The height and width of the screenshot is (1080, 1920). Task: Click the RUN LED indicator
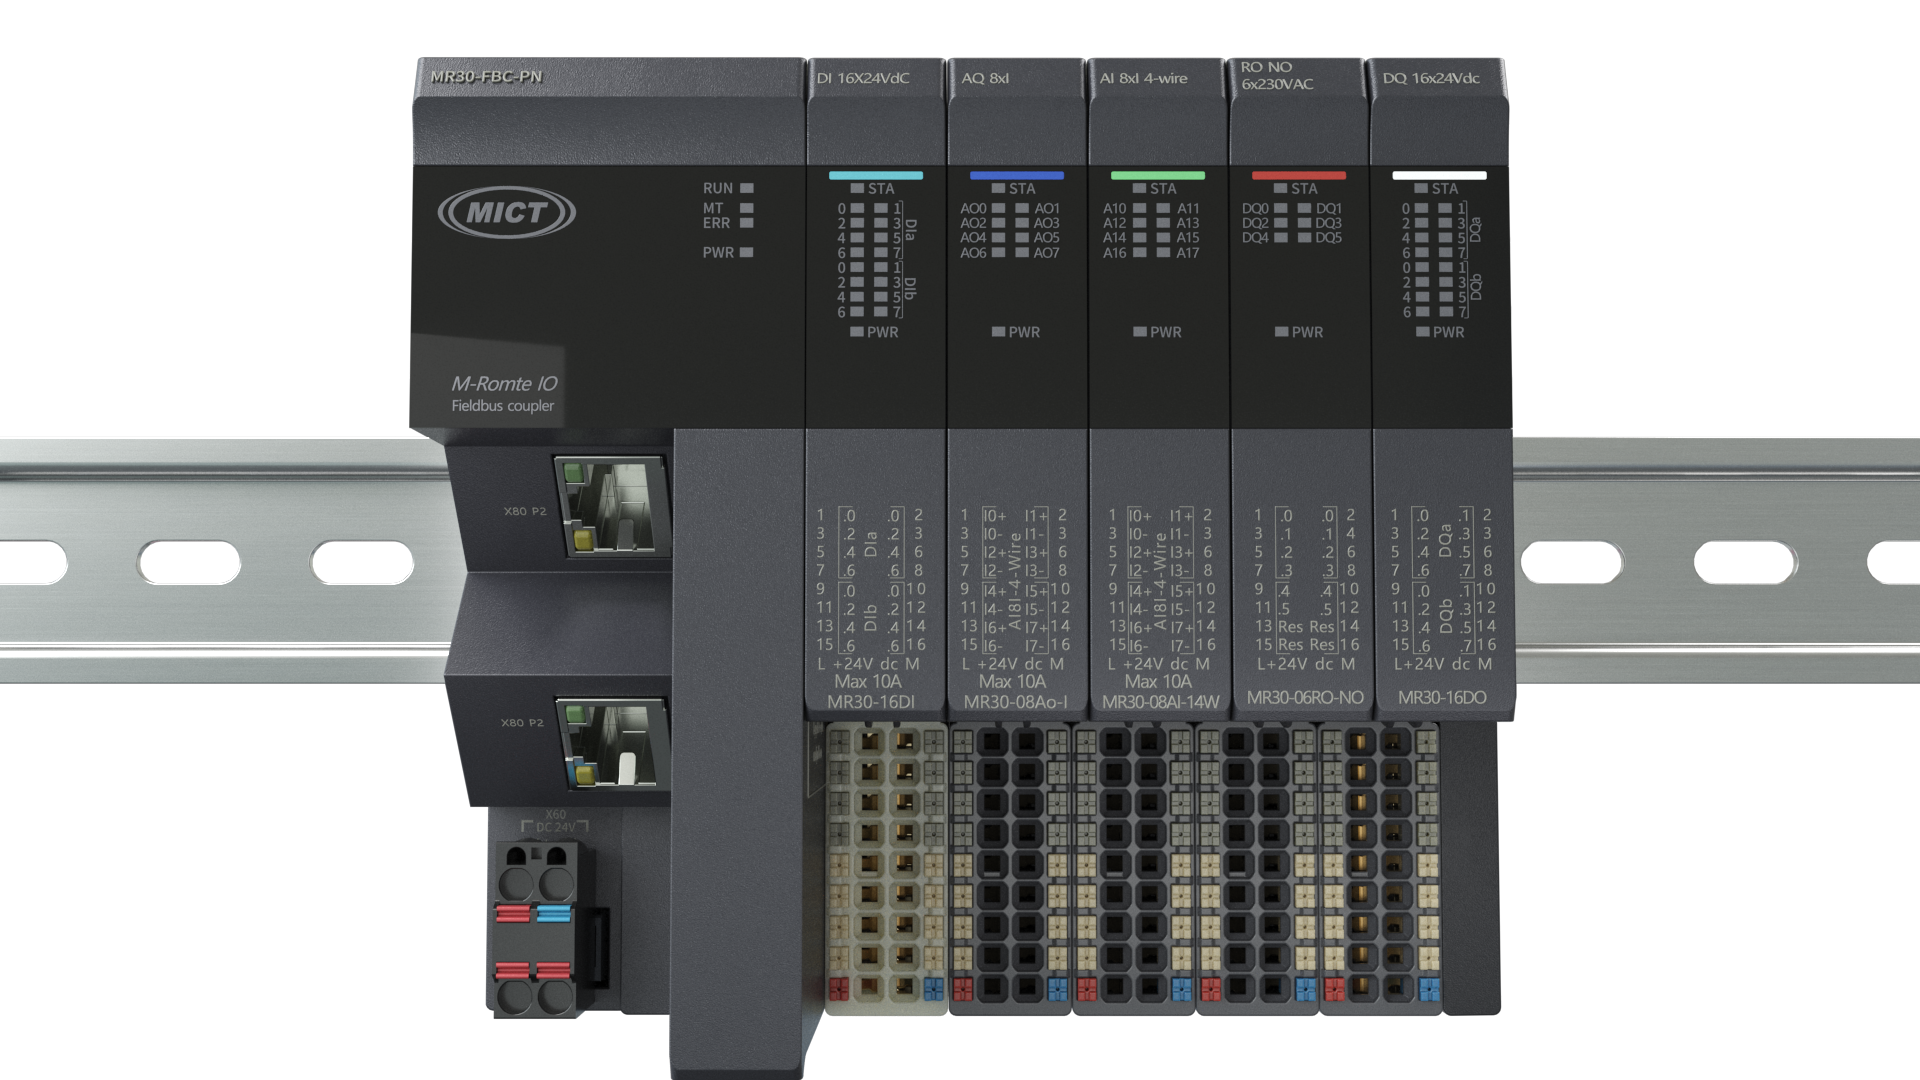[x=746, y=188]
